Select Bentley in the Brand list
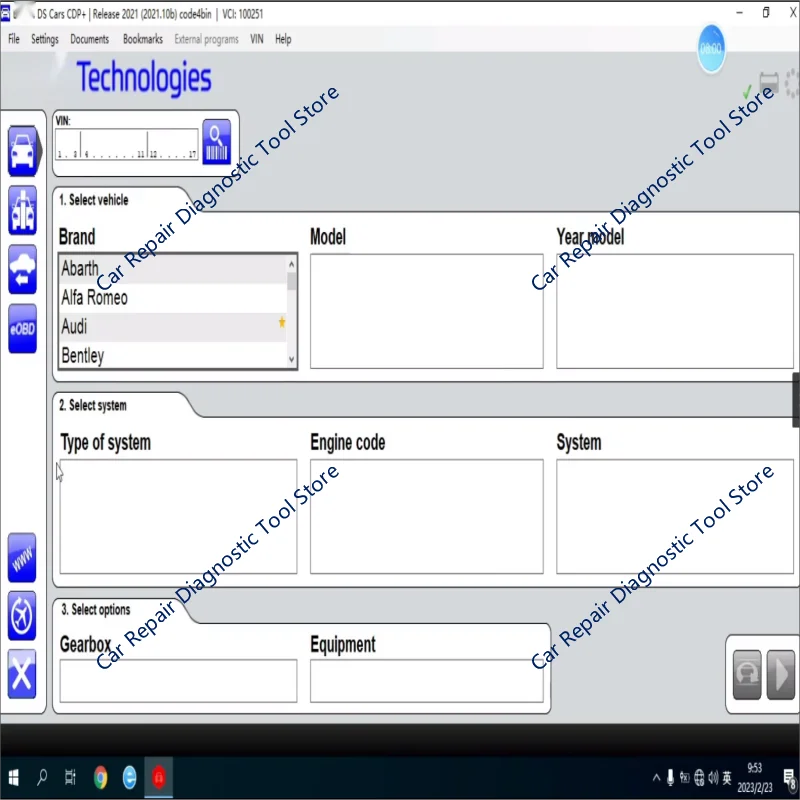The width and height of the screenshot is (800, 800). [173, 355]
